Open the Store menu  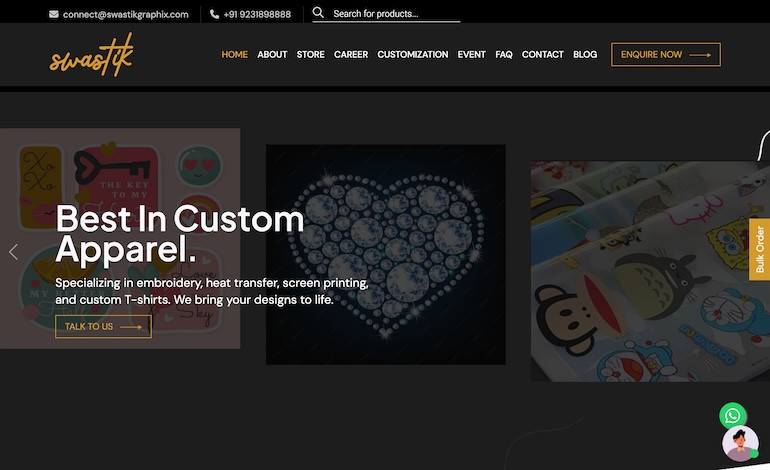coord(310,55)
